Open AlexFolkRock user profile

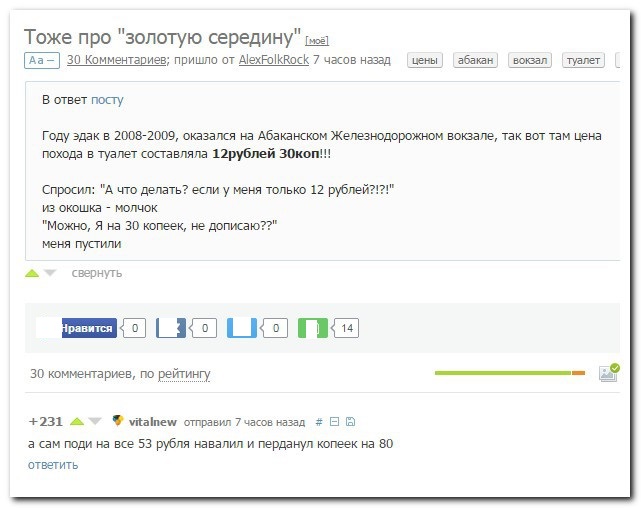click(x=273, y=60)
